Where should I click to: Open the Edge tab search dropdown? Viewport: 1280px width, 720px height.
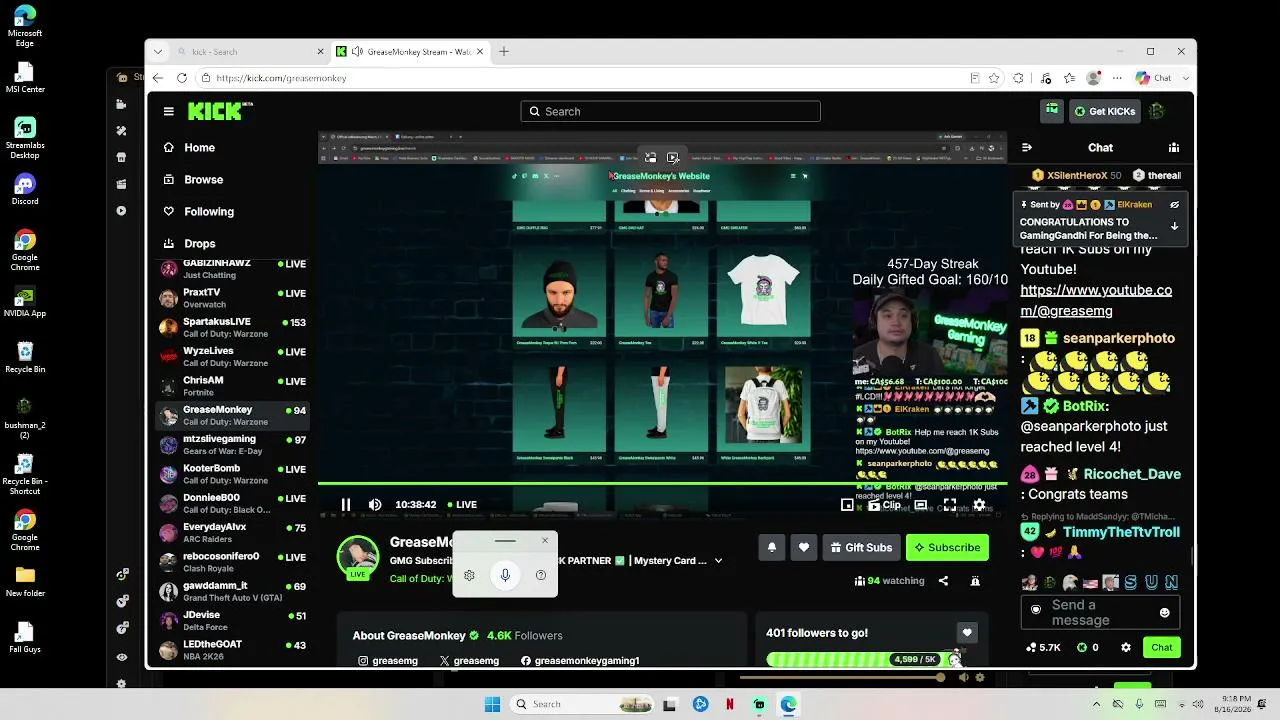click(x=157, y=51)
